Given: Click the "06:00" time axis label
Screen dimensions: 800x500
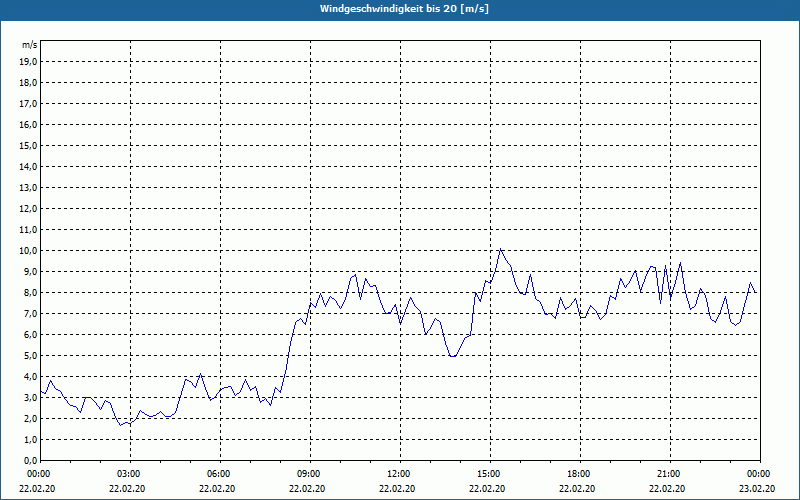Looking at the screenshot, I should click(220, 474).
